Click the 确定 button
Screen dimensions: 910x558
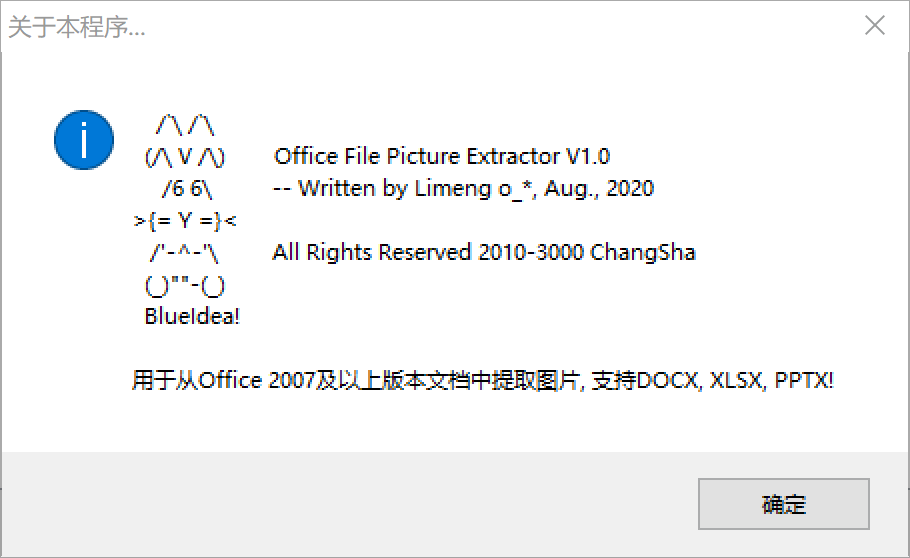tap(783, 504)
